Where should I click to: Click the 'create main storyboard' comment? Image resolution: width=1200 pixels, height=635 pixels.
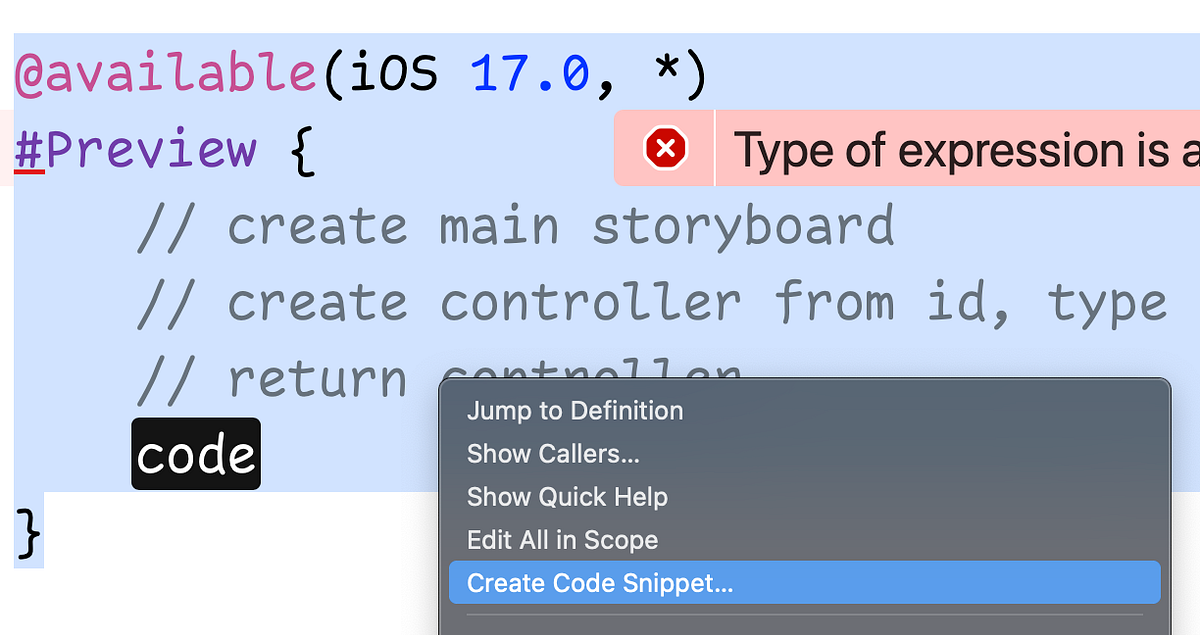pos(515,226)
